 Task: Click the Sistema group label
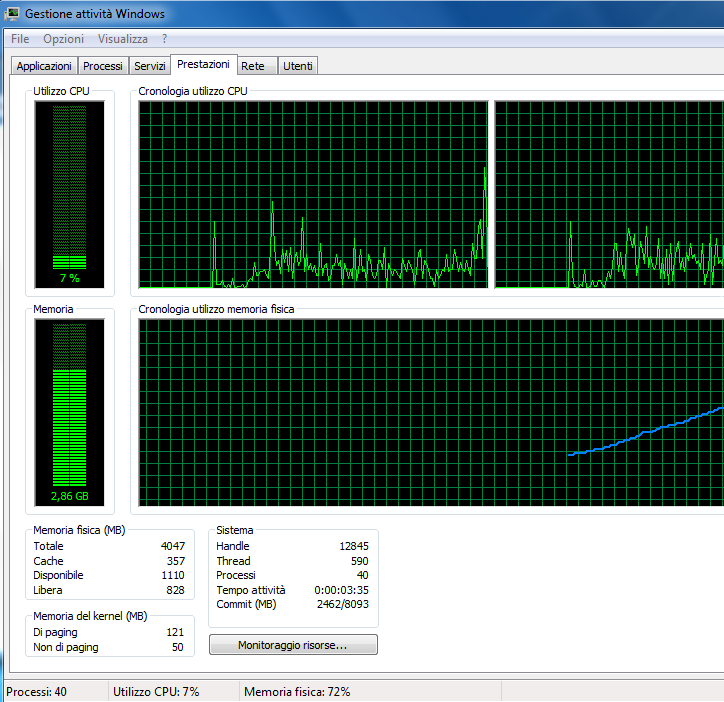point(235,530)
